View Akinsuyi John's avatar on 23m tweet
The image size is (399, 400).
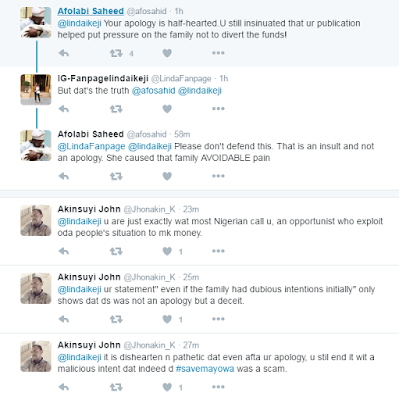(36, 221)
